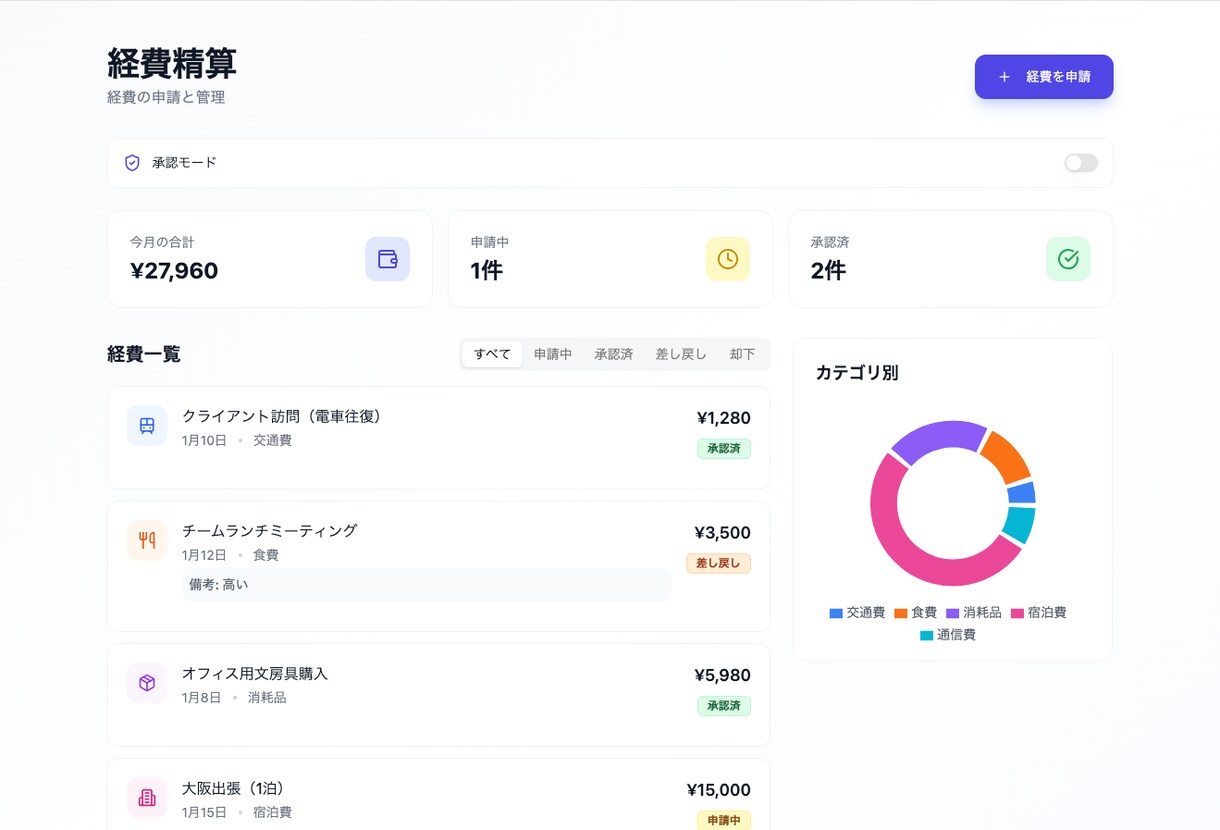Viewport: 1220px width, 830px height.
Task: Click the ¥5,980 amount
Action: point(723,675)
